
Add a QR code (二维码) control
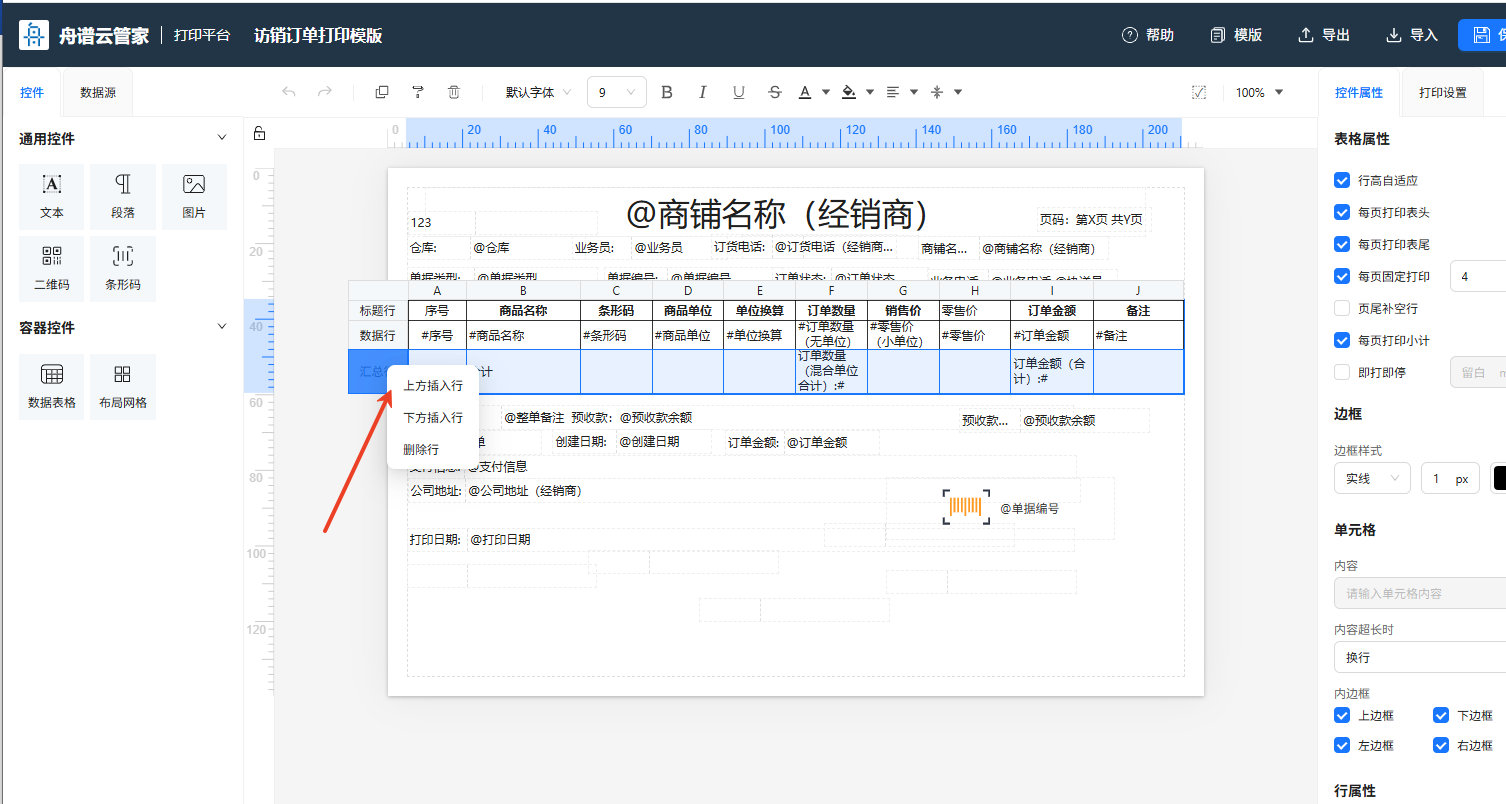pyautogui.click(x=52, y=268)
